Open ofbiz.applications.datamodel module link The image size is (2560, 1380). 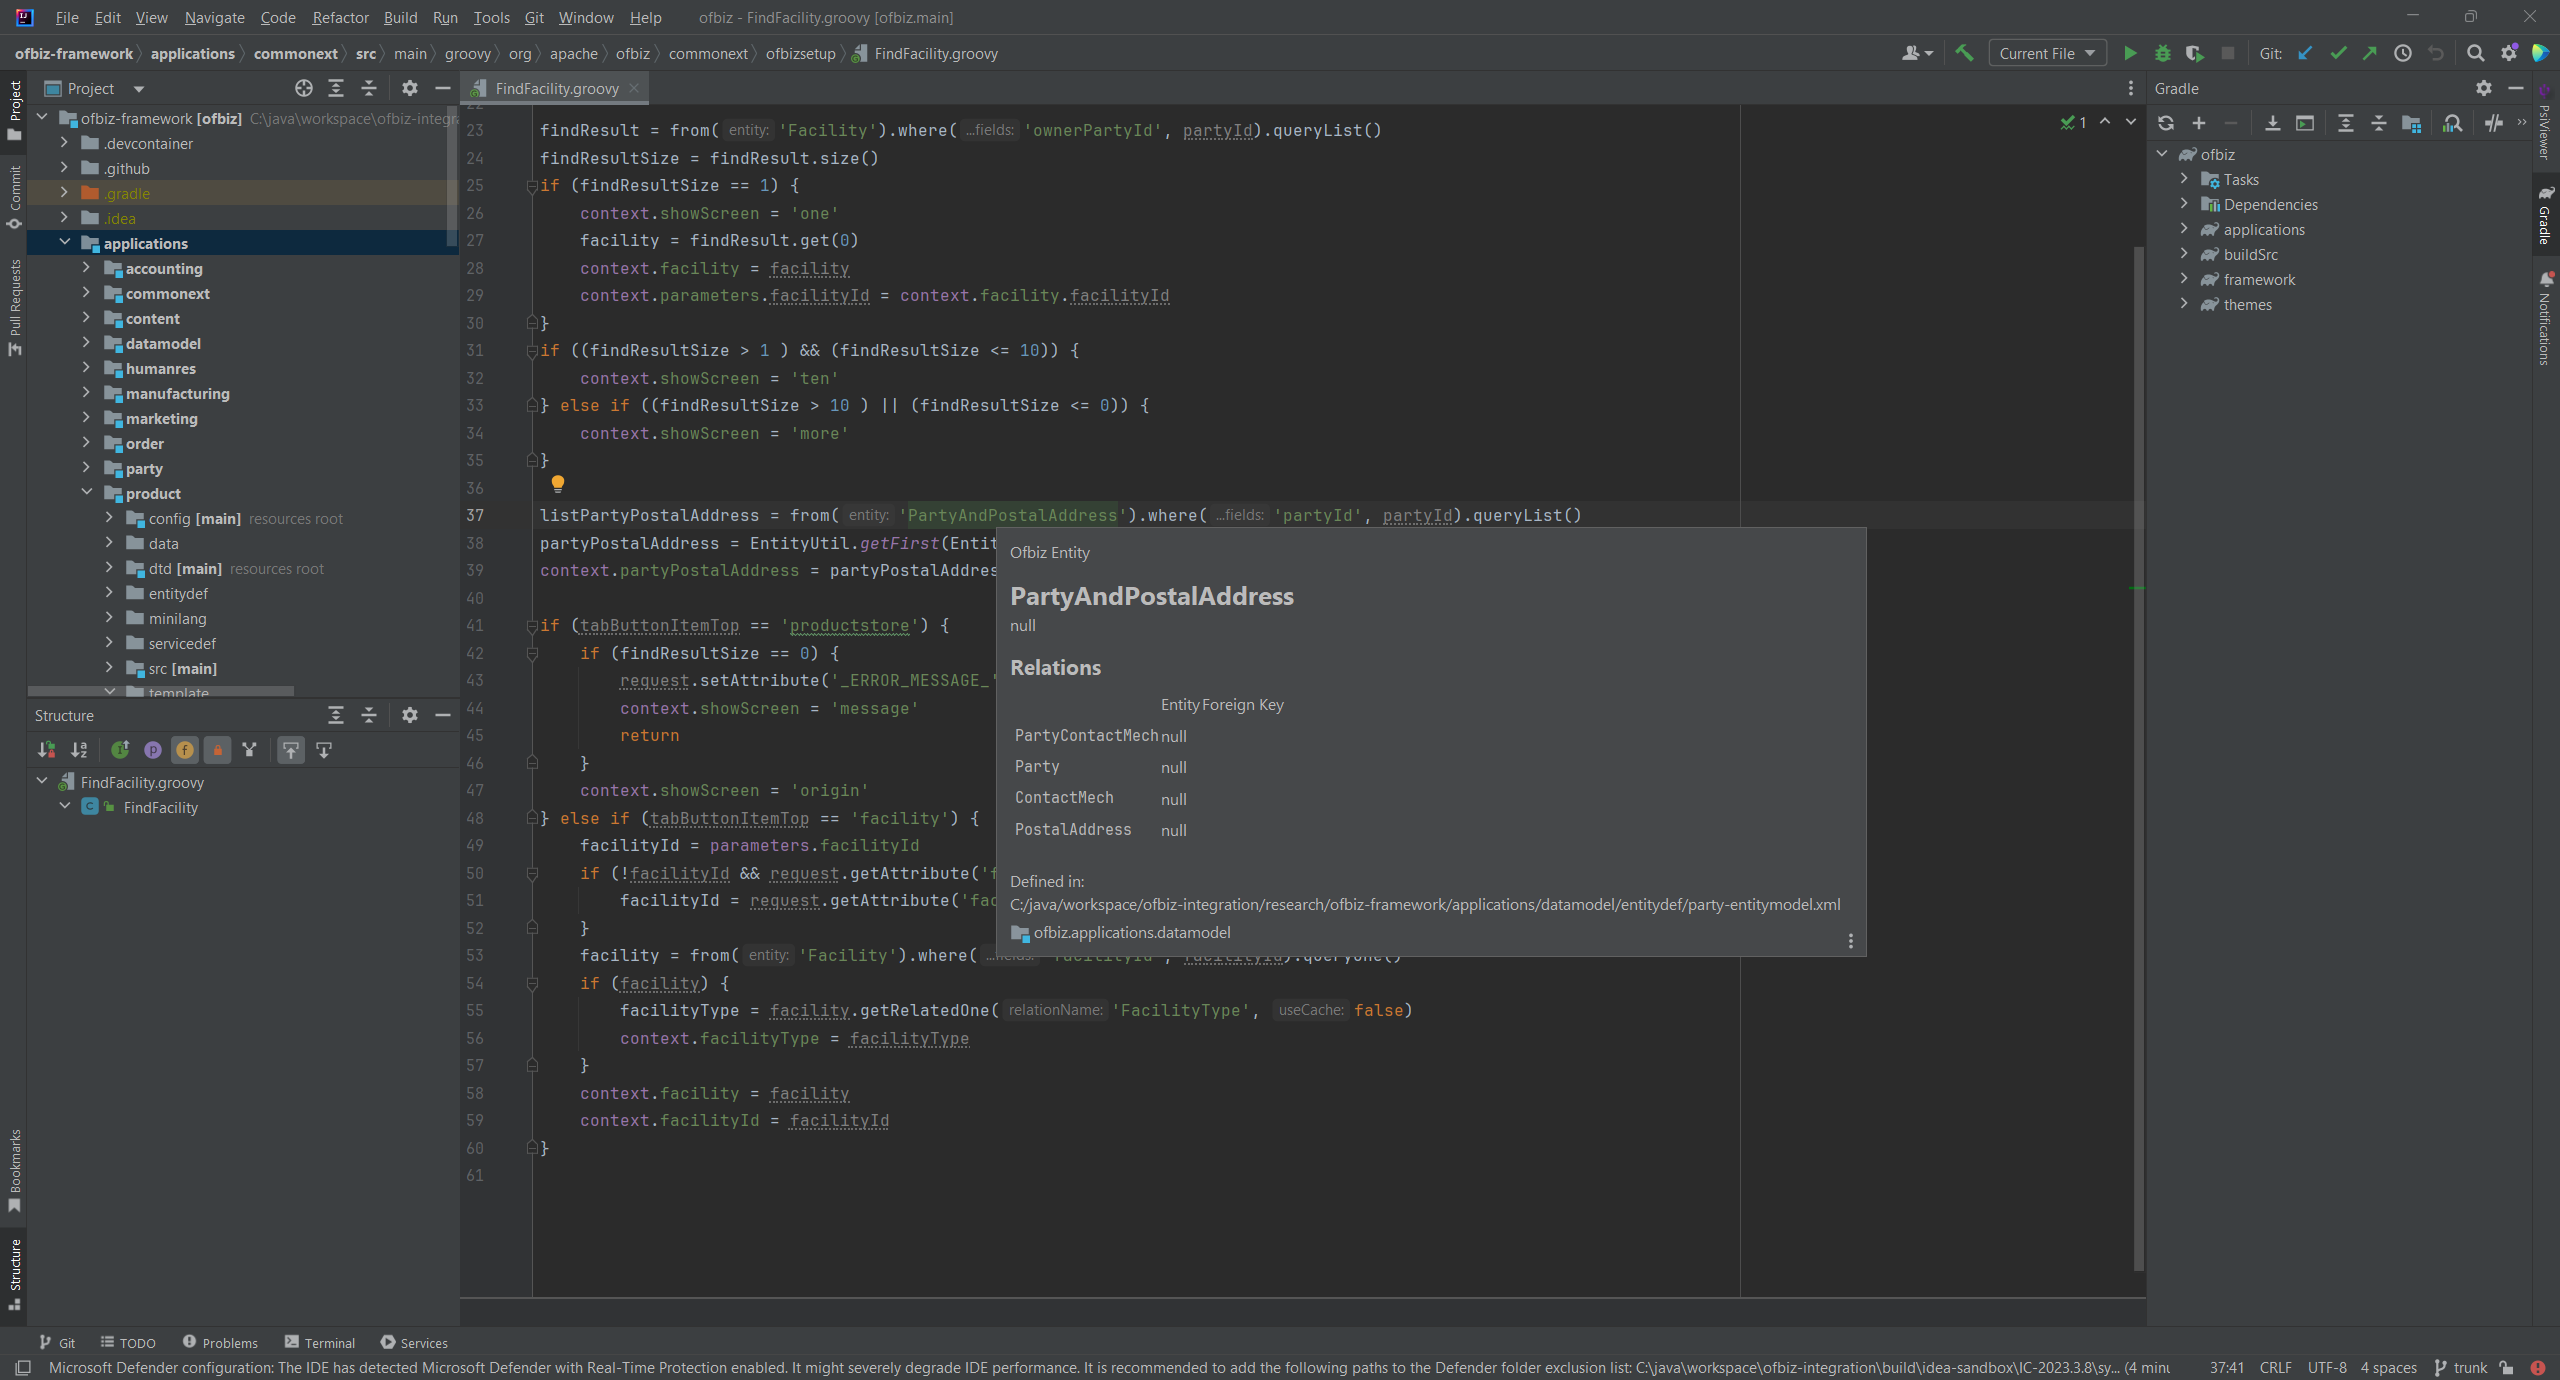click(x=1132, y=933)
